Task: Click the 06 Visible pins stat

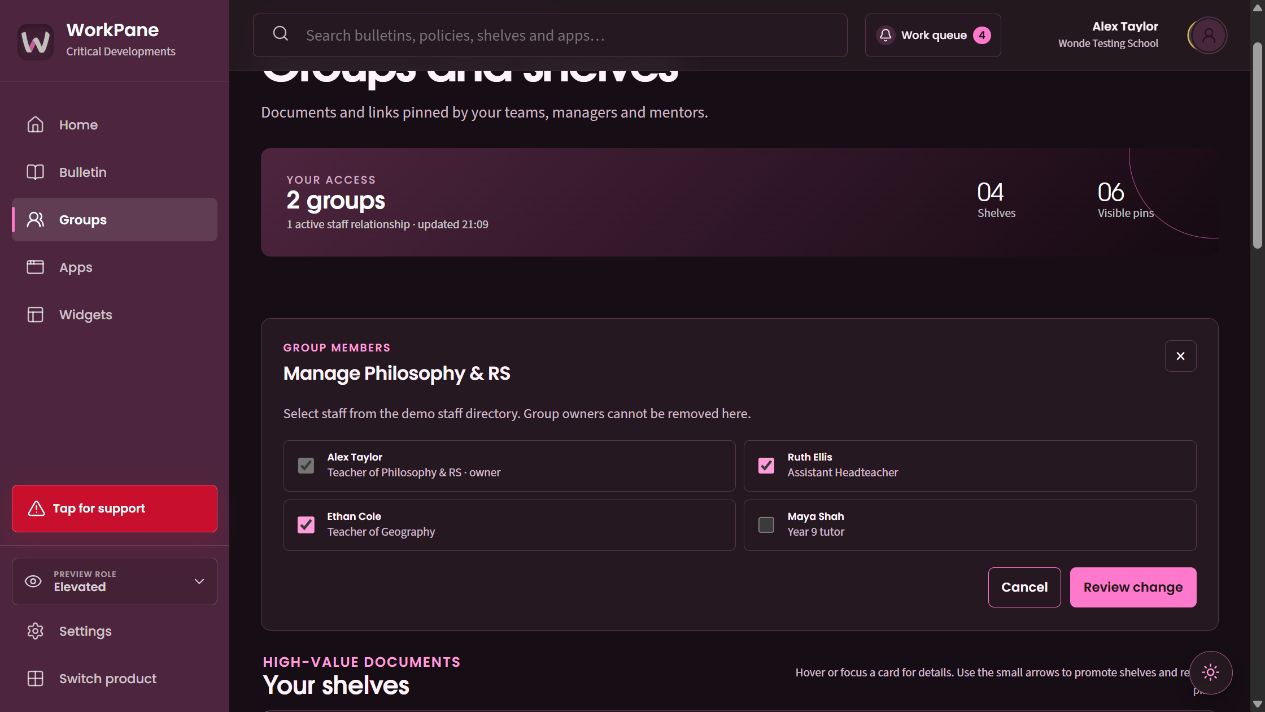Action: click(1126, 198)
